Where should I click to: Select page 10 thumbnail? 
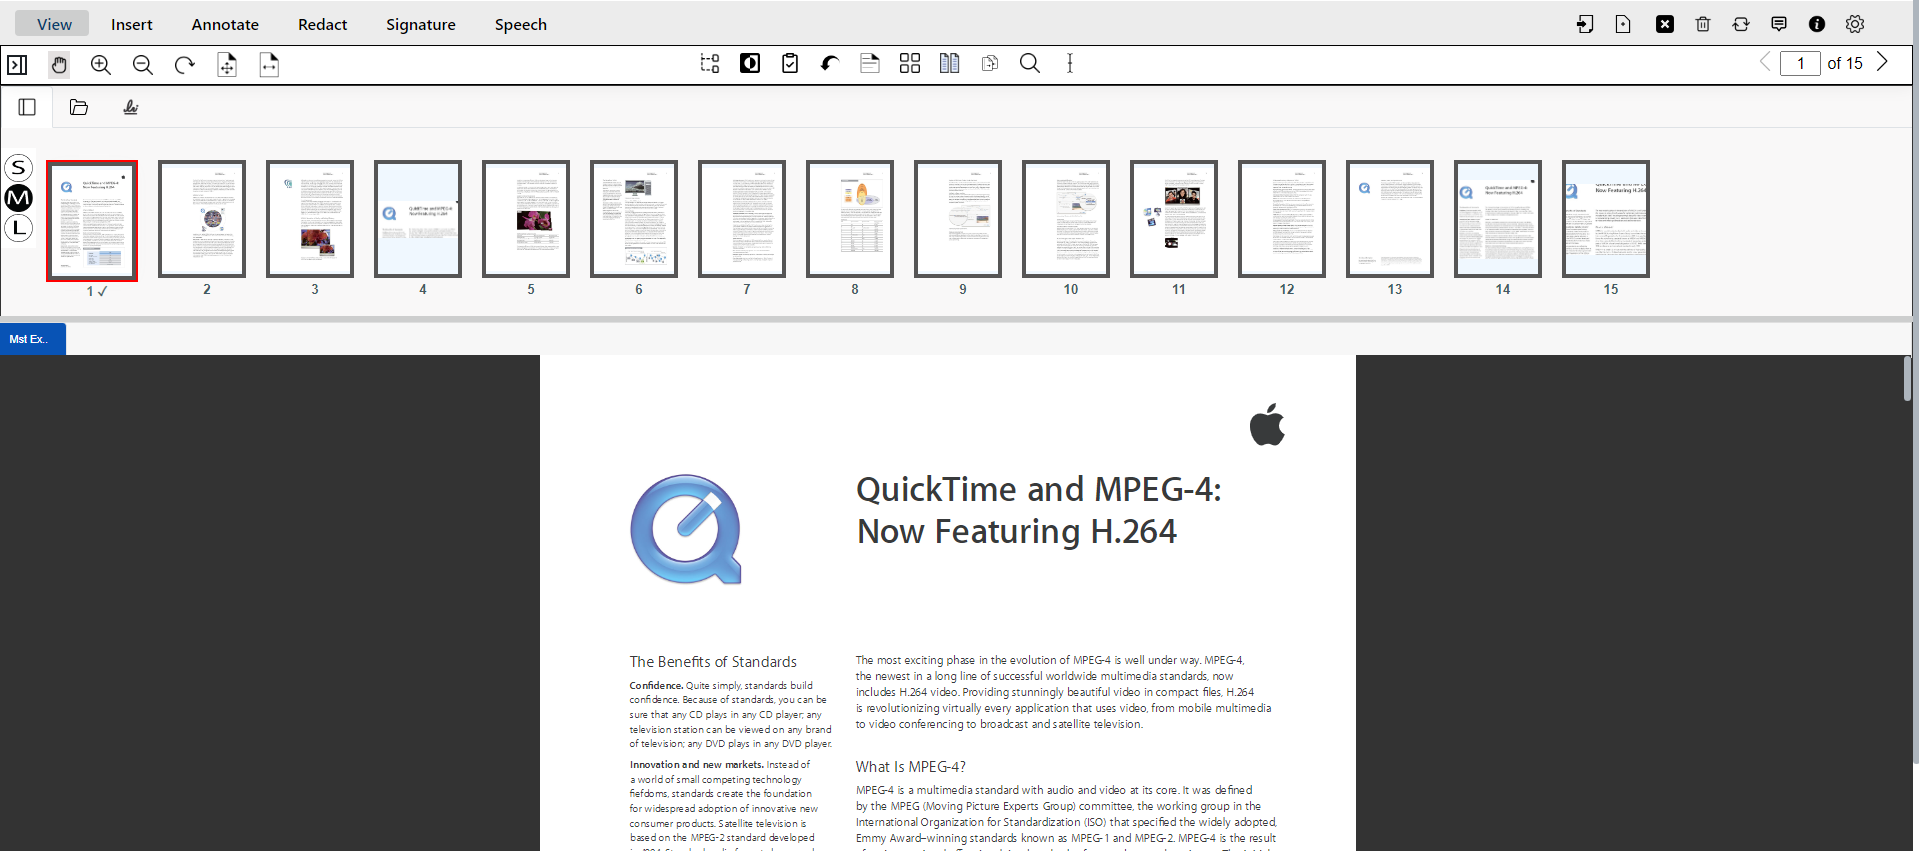tap(1066, 219)
